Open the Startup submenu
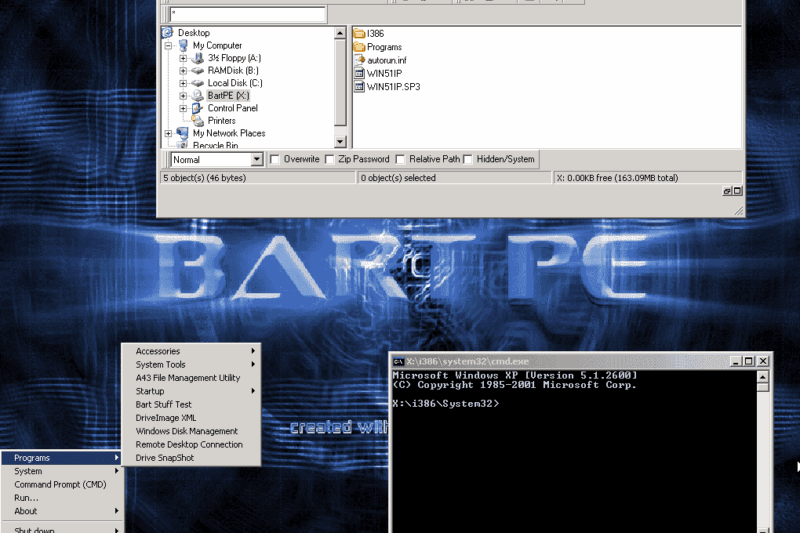This screenshot has width=800, height=533. (191, 391)
